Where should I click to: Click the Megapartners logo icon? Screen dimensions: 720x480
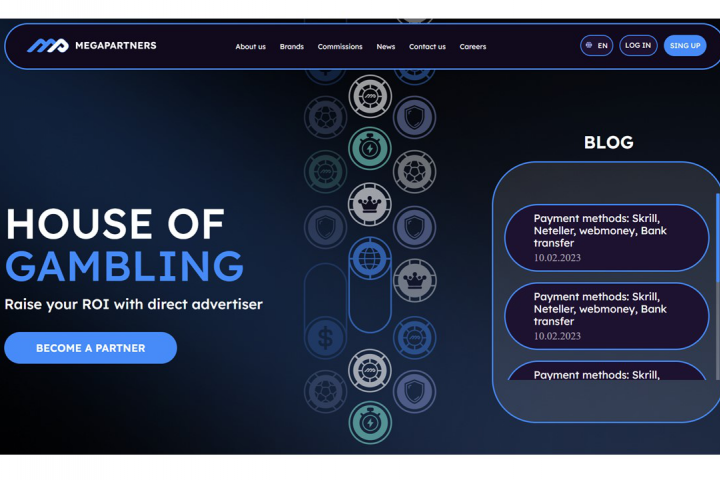[x=48, y=45]
